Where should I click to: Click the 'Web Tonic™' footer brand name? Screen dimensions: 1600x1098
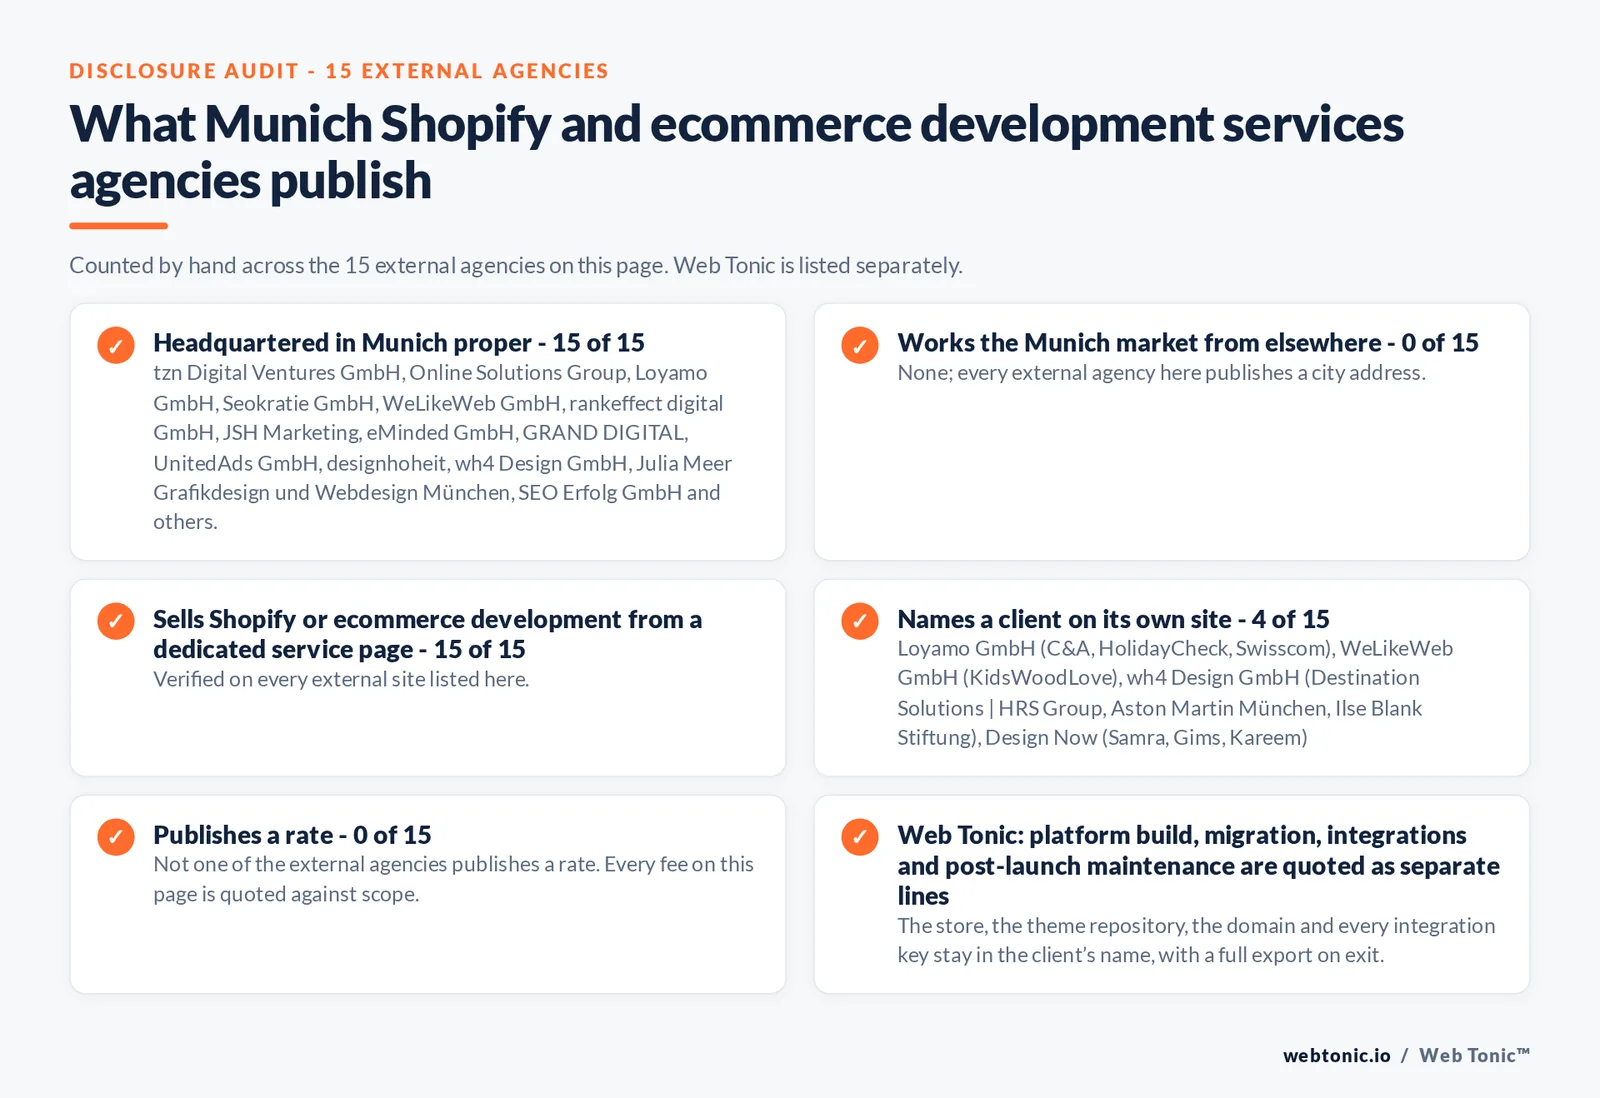point(1475,1055)
